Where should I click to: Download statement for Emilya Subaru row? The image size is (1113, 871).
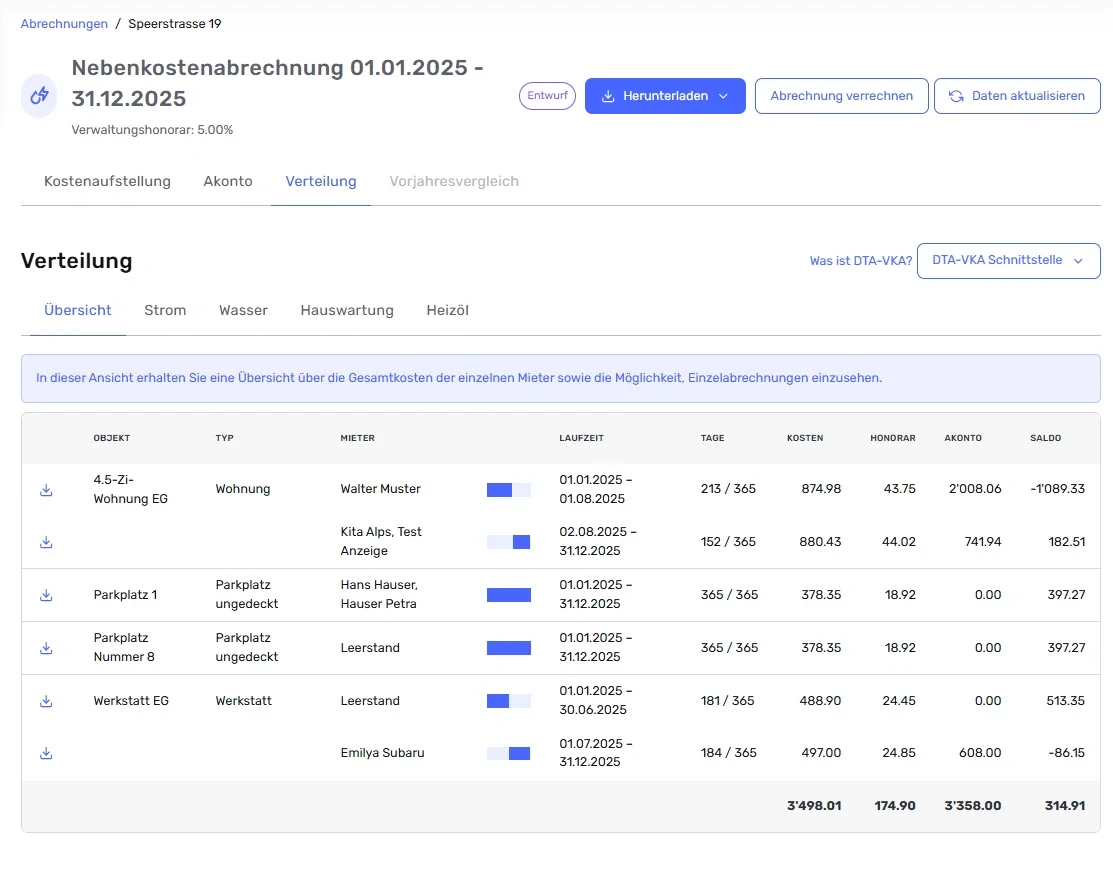click(x=46, y=753)
